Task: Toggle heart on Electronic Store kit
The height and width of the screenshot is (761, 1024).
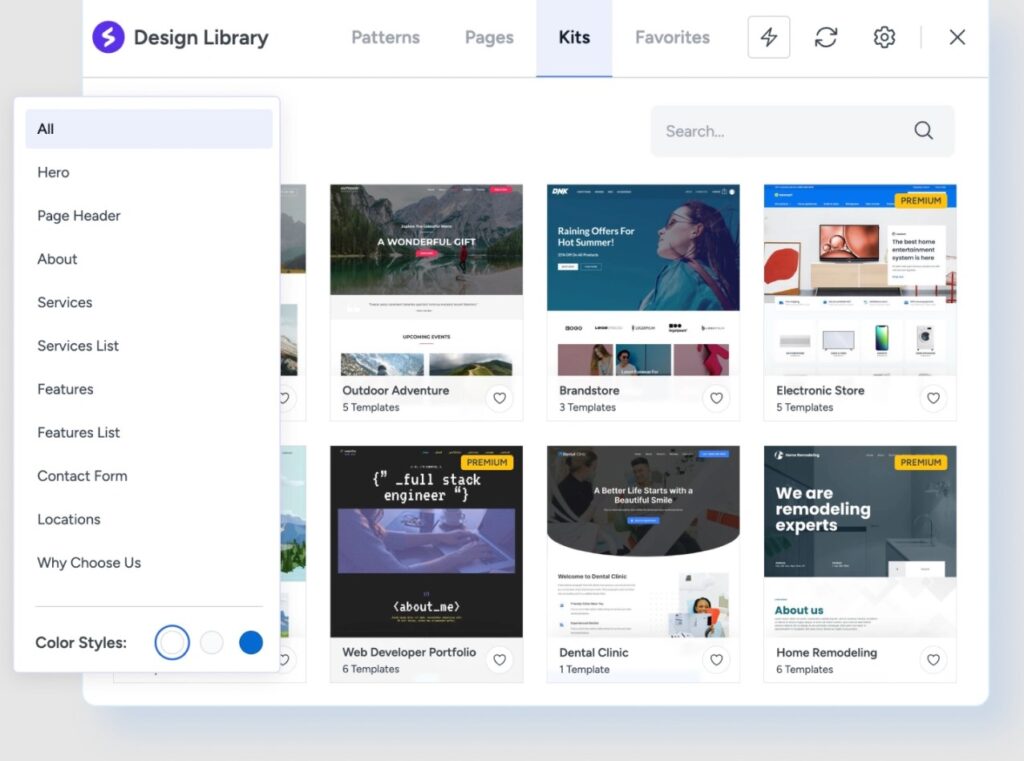Action: coord(933,398)
